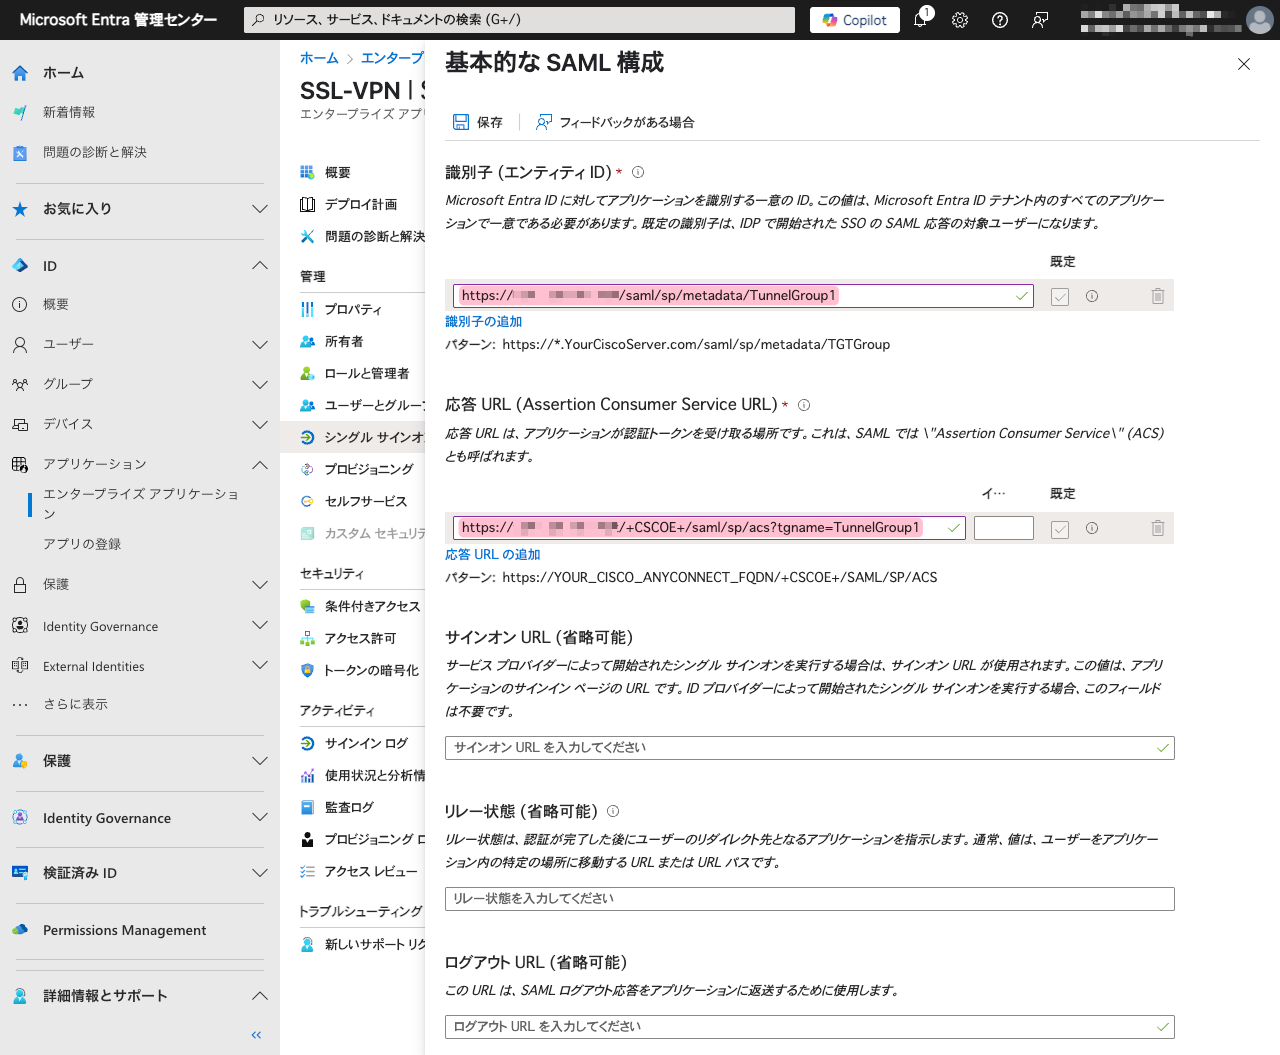Image resolution: width=1280 pixels, height=1055 pixels.
Task: Expand the ユーザー menu
Action: [x=260, y=344]
